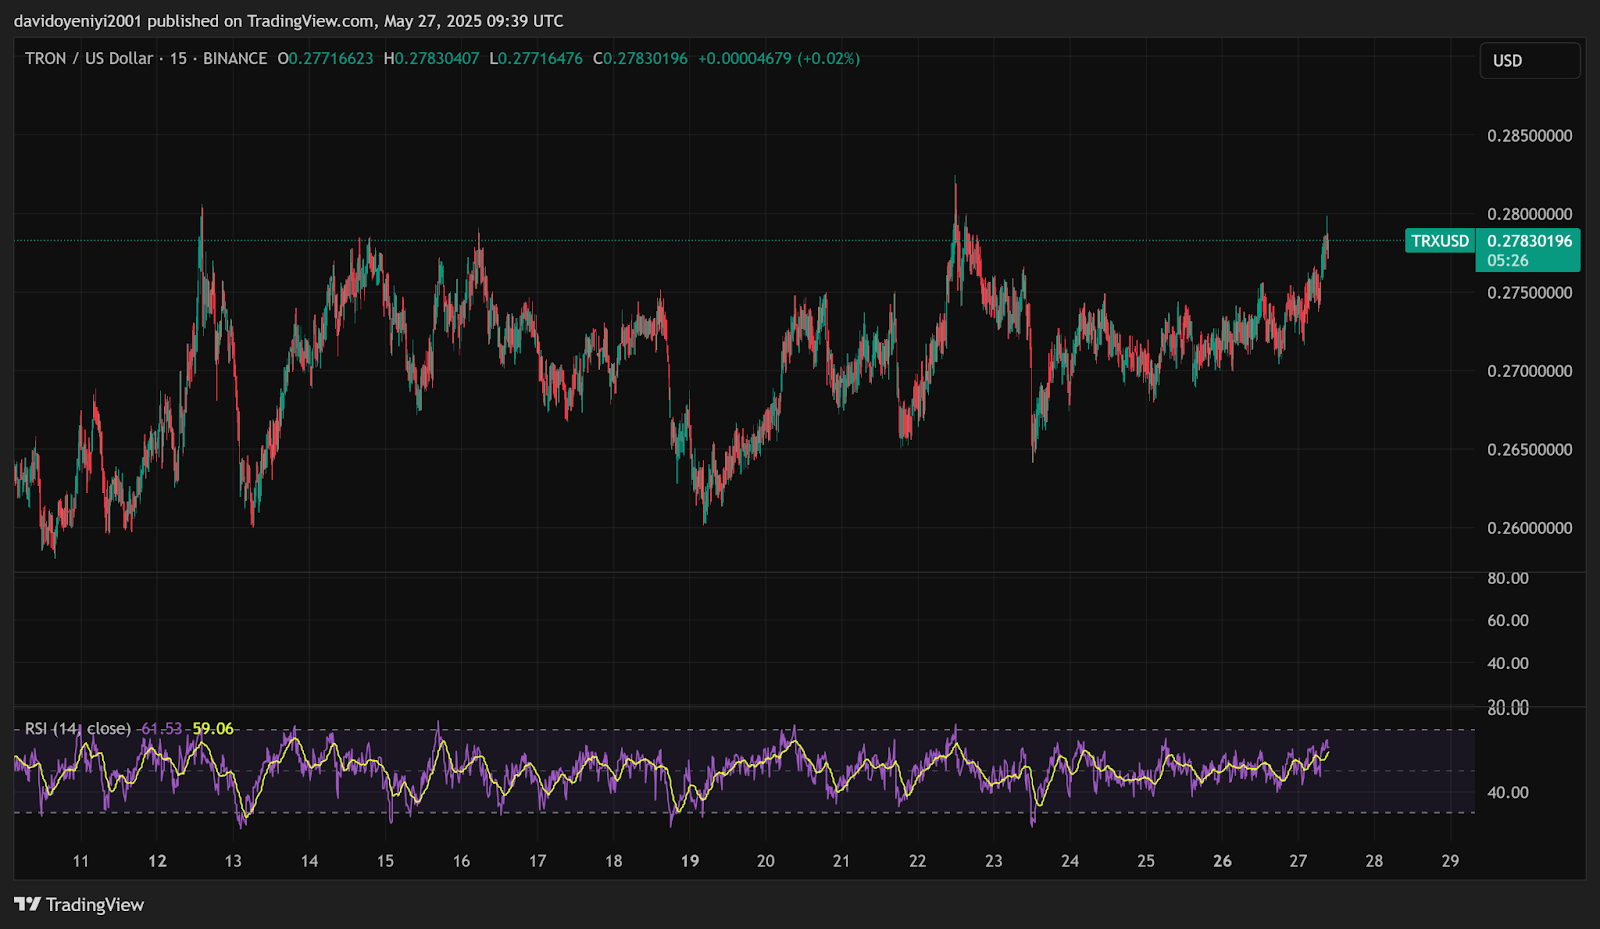Click the 0.26000000 price axis label
Viewport: 1600px width, 929px height.
click(1529, 528)
